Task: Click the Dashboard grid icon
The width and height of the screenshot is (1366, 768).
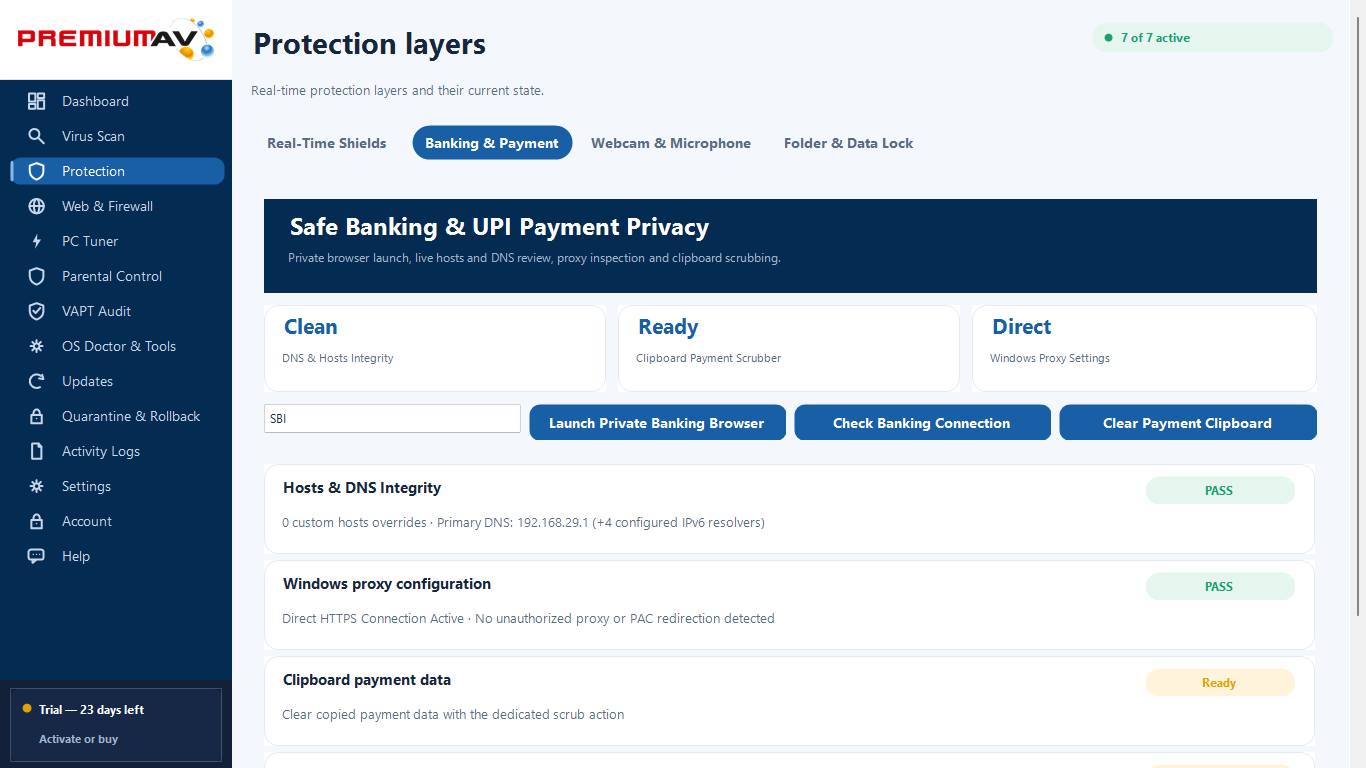Action: click(37, 101)
